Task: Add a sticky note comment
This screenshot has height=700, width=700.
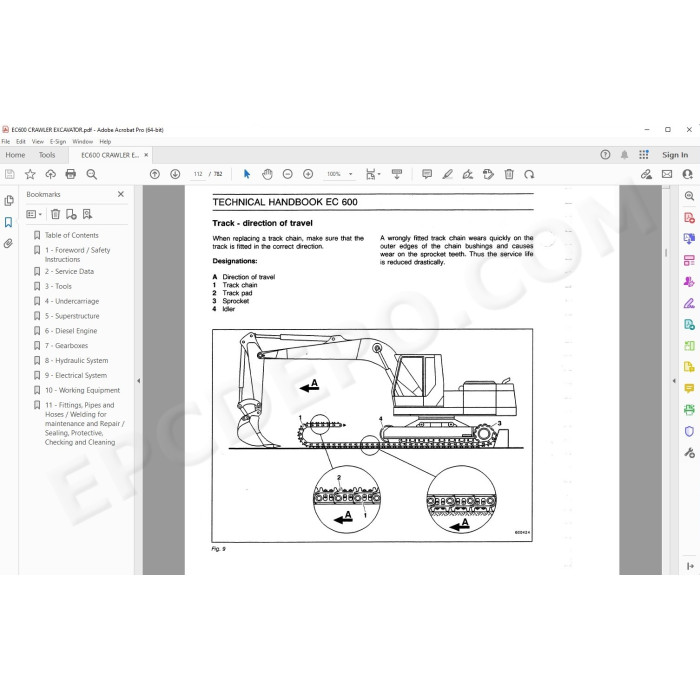Action: (x=427, y=174)
